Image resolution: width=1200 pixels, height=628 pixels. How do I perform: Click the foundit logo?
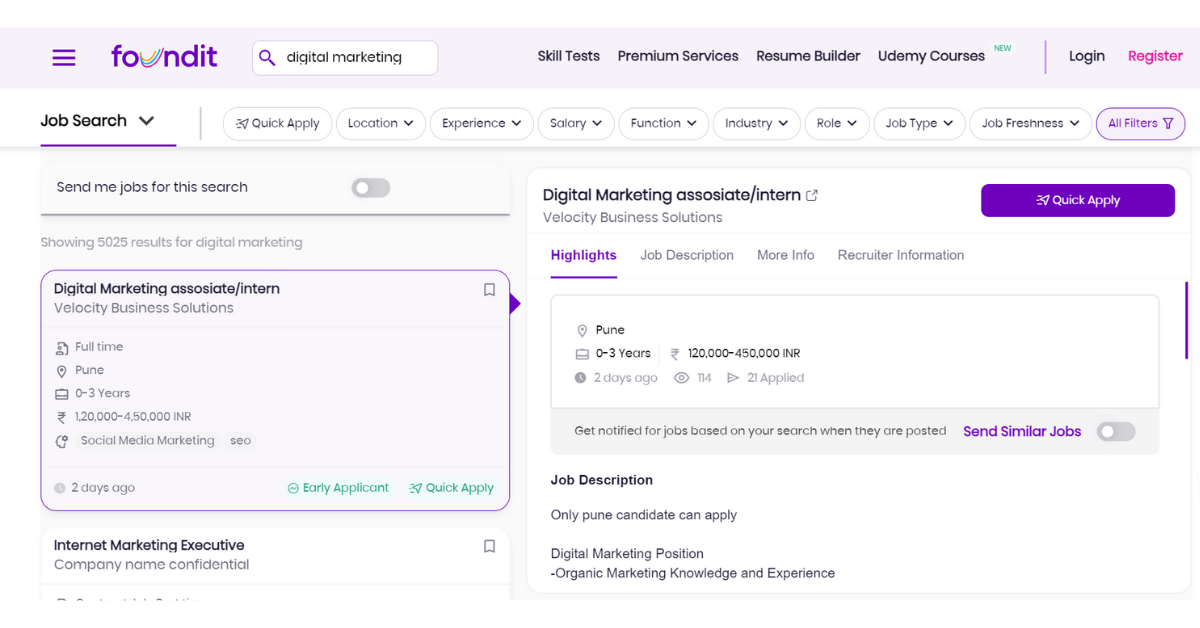point(164,57)
